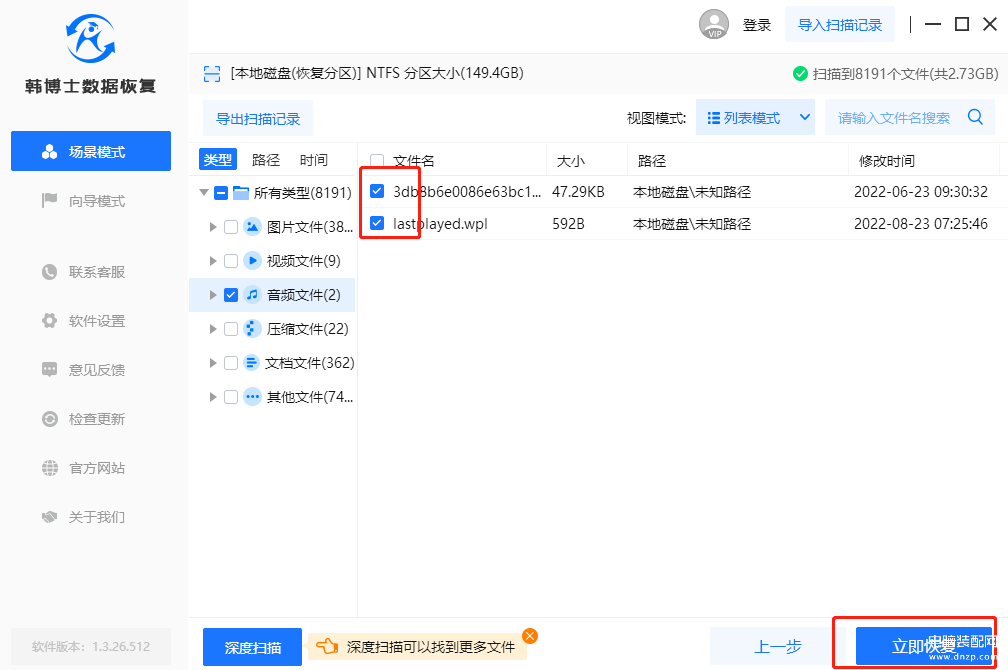This screenshot has height=670, width=1008.
Task: Uncheck the 音频文件(2) checkbox
Action: coord(231,294)
